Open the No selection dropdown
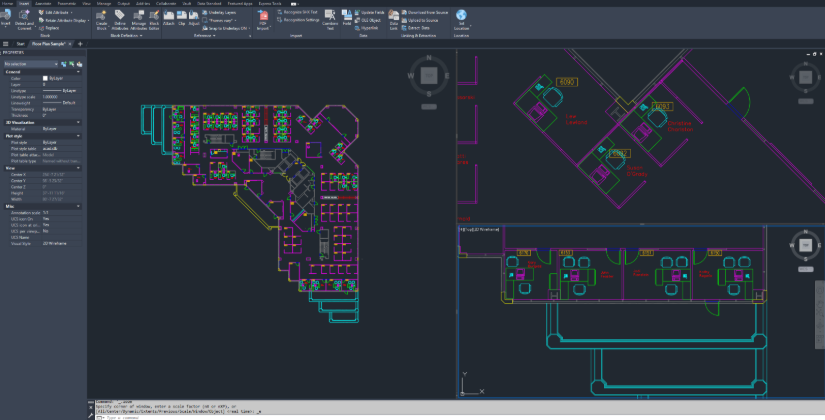The height and width of the screenshot is (420, 825). tap(30, 64)
